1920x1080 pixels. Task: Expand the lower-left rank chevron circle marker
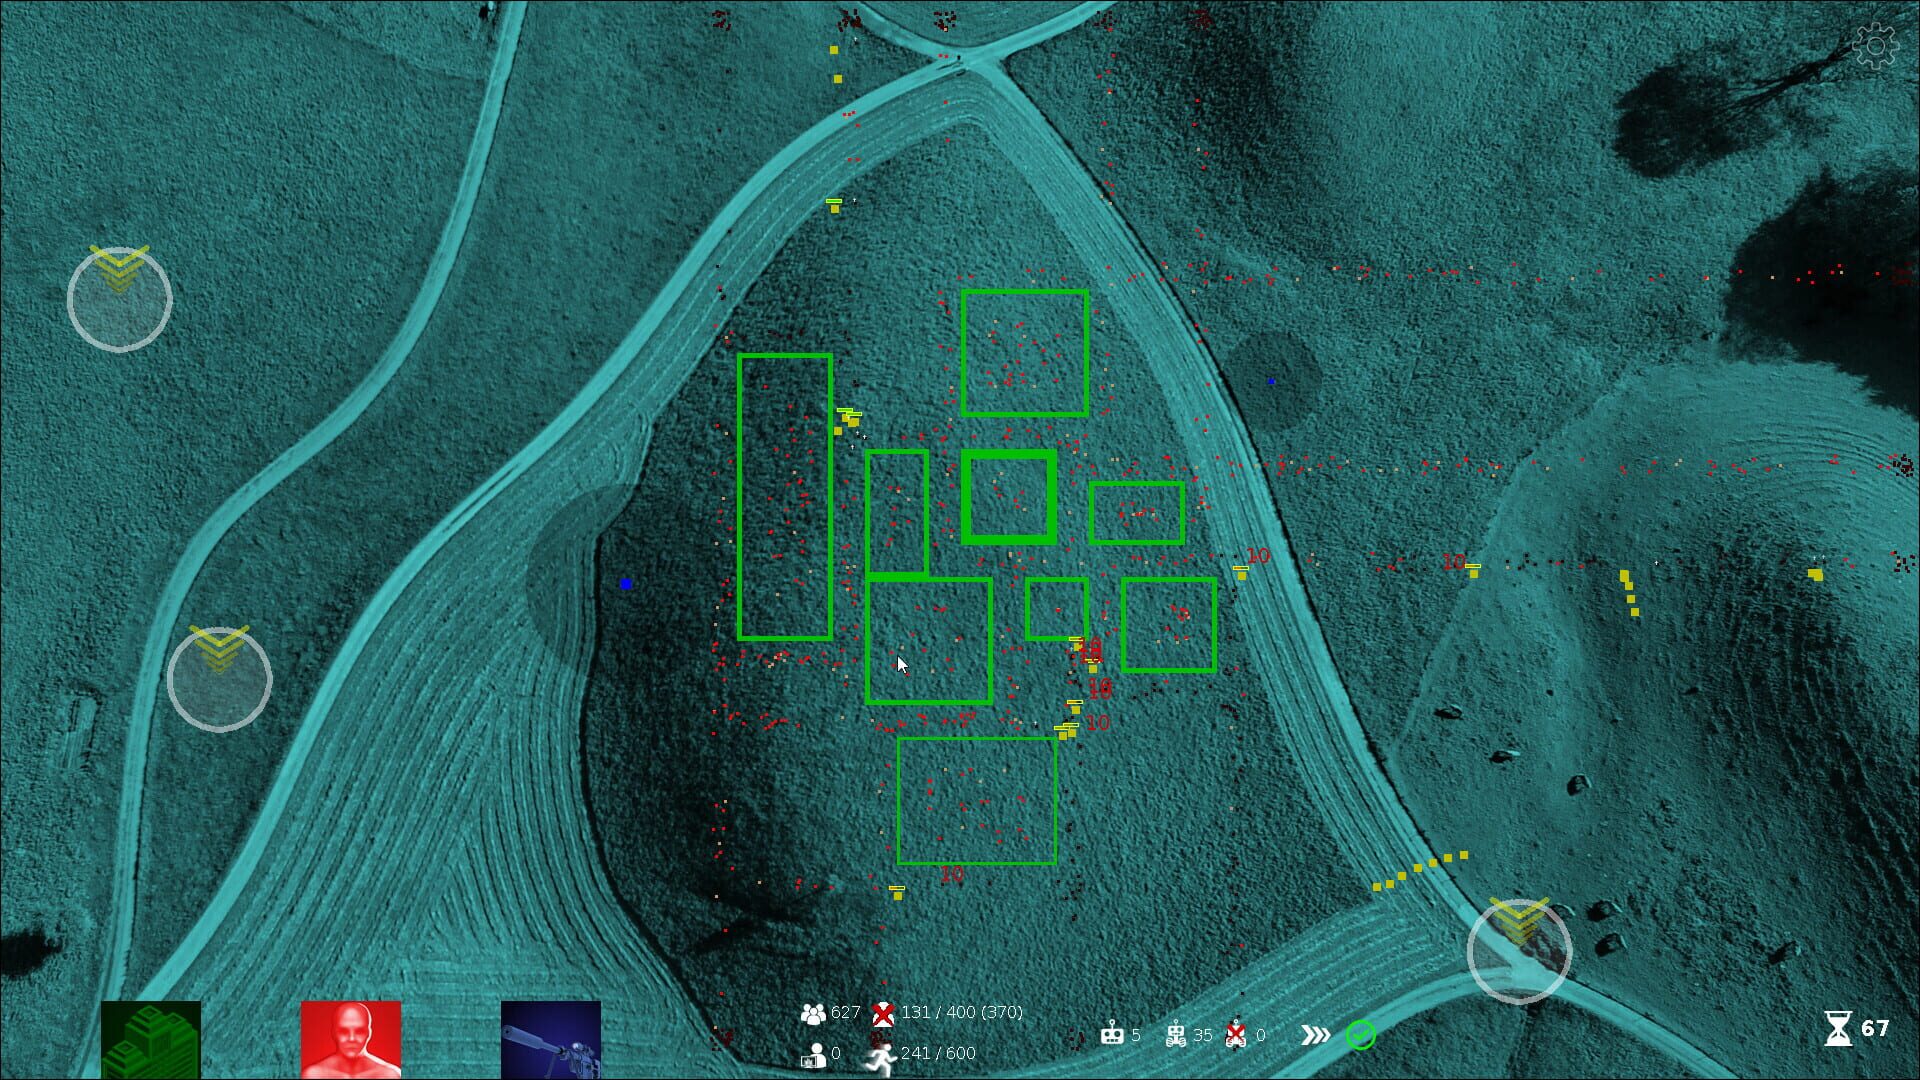click(219, 679)
